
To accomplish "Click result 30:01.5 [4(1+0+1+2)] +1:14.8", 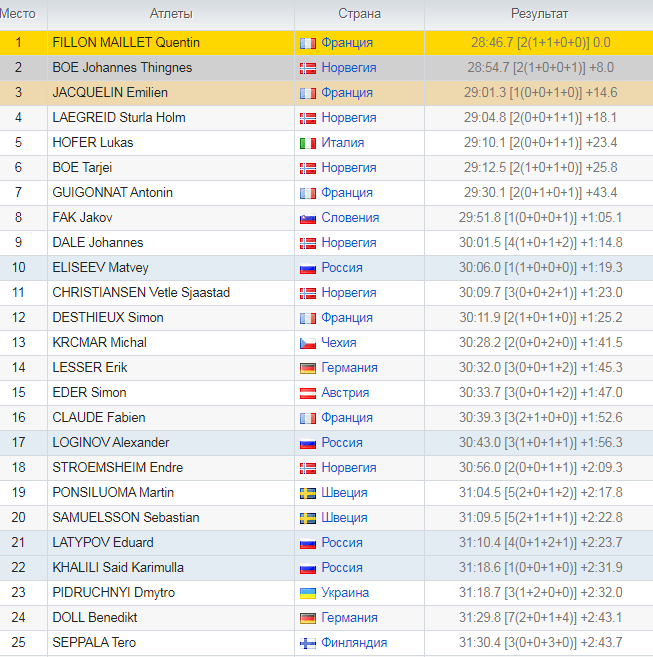I will [x=540, y=242].
